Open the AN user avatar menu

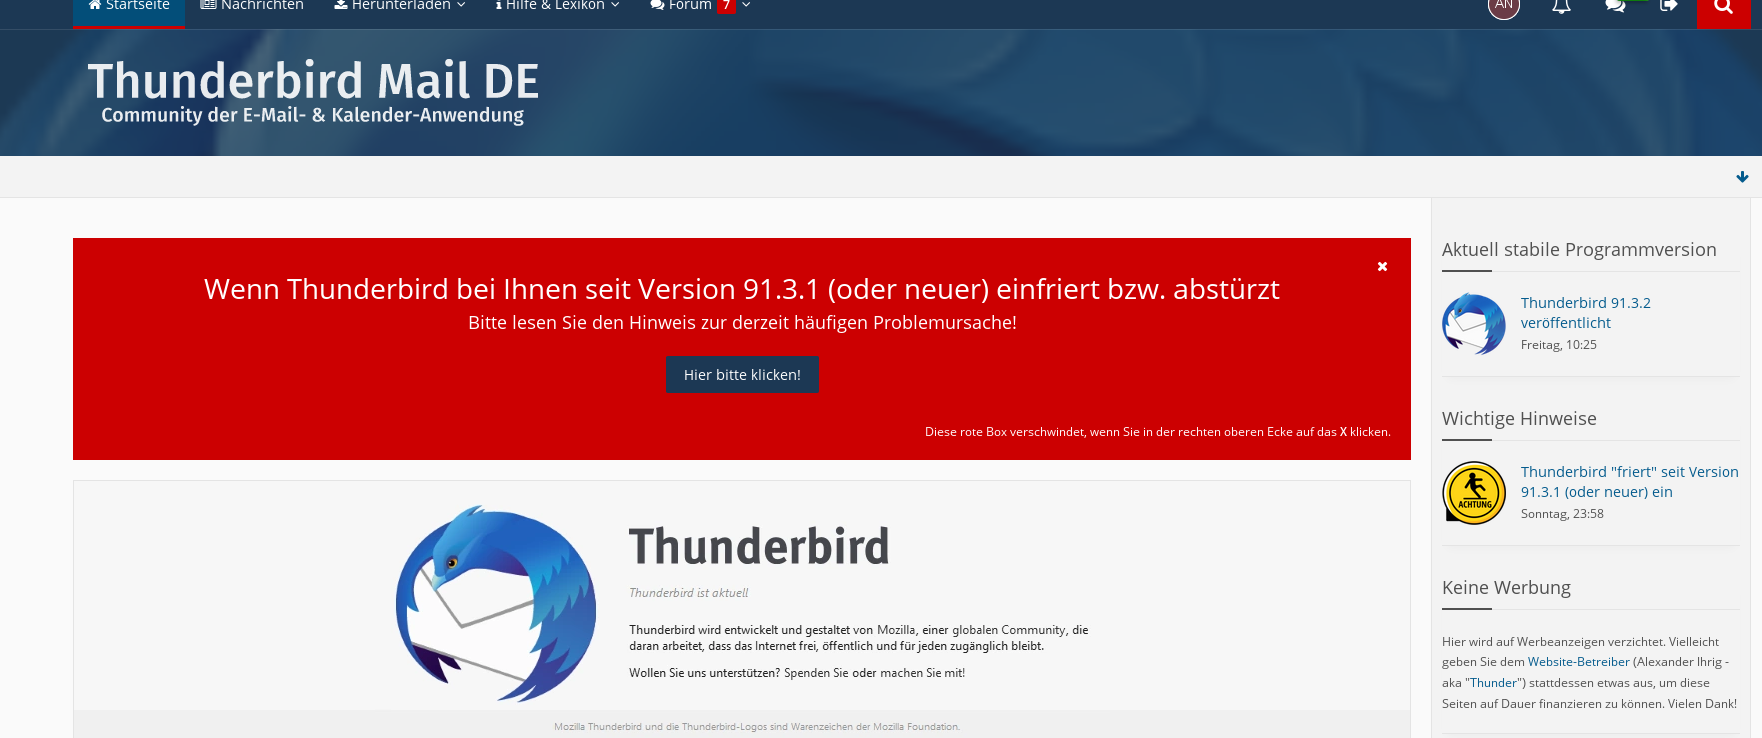(x=1504, y=6)
